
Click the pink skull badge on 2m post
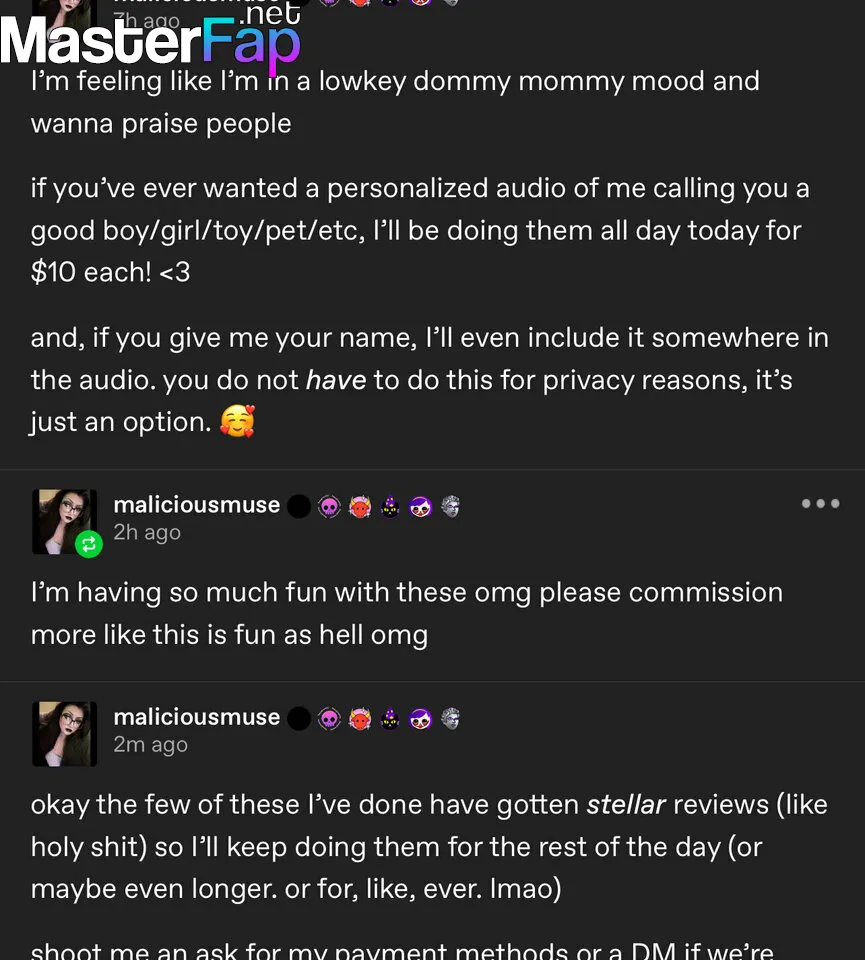[329, 719]
